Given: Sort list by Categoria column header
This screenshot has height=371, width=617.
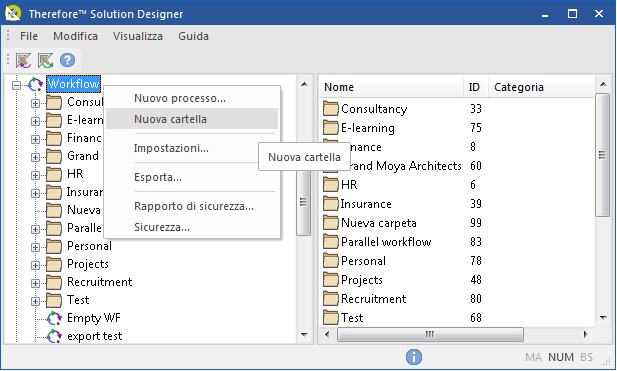Looking at the screenshot, I should 541,87.
